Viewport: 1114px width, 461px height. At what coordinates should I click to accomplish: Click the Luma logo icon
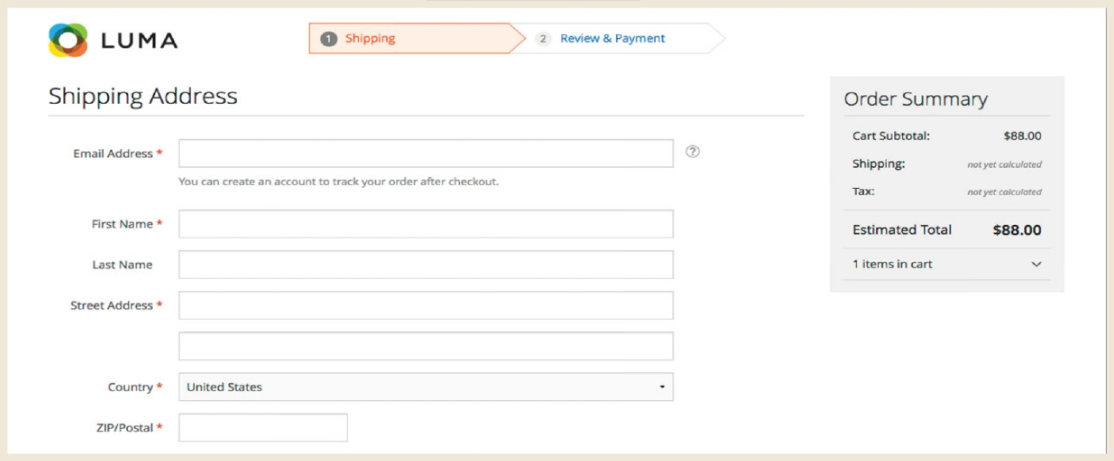[68, 40]
